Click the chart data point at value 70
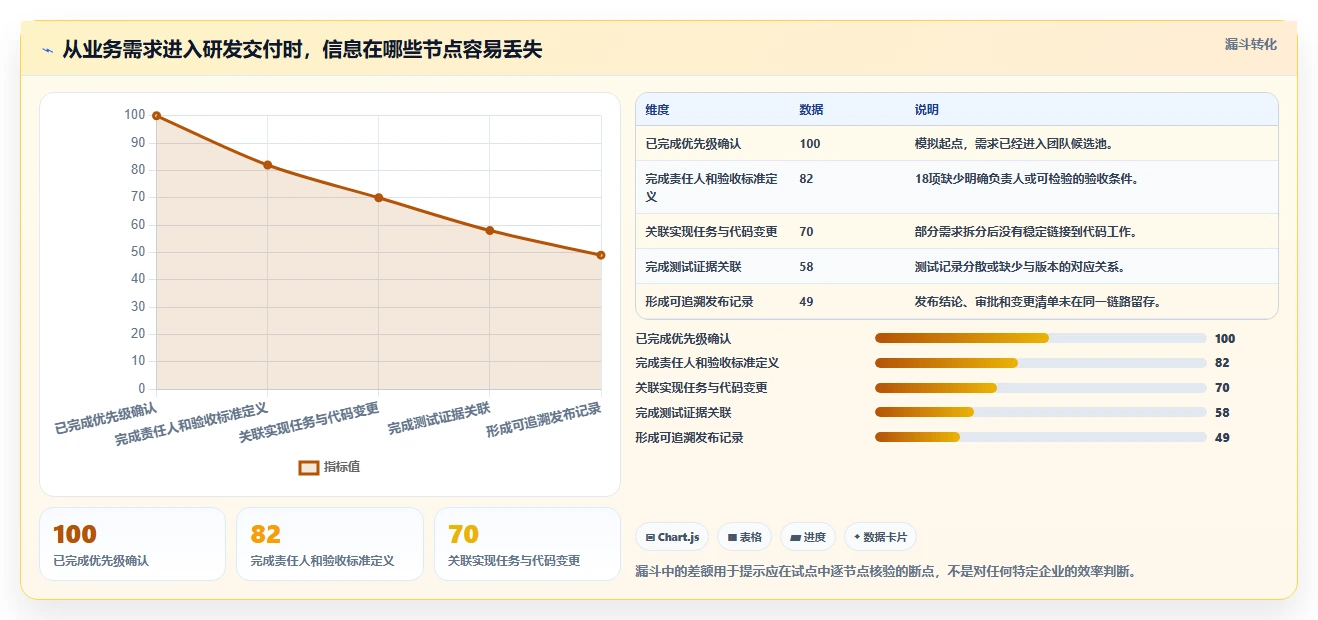The image size is (1318, 620). tap(378, 198)
